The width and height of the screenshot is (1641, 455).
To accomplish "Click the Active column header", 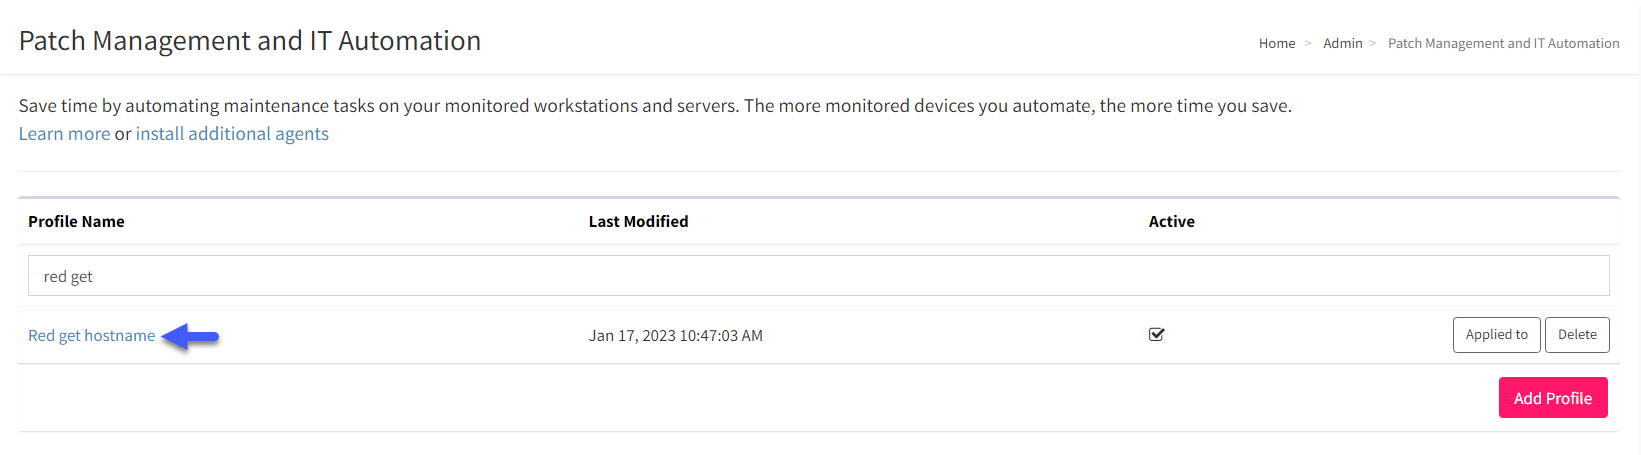I will click(x=1171, y=221).
